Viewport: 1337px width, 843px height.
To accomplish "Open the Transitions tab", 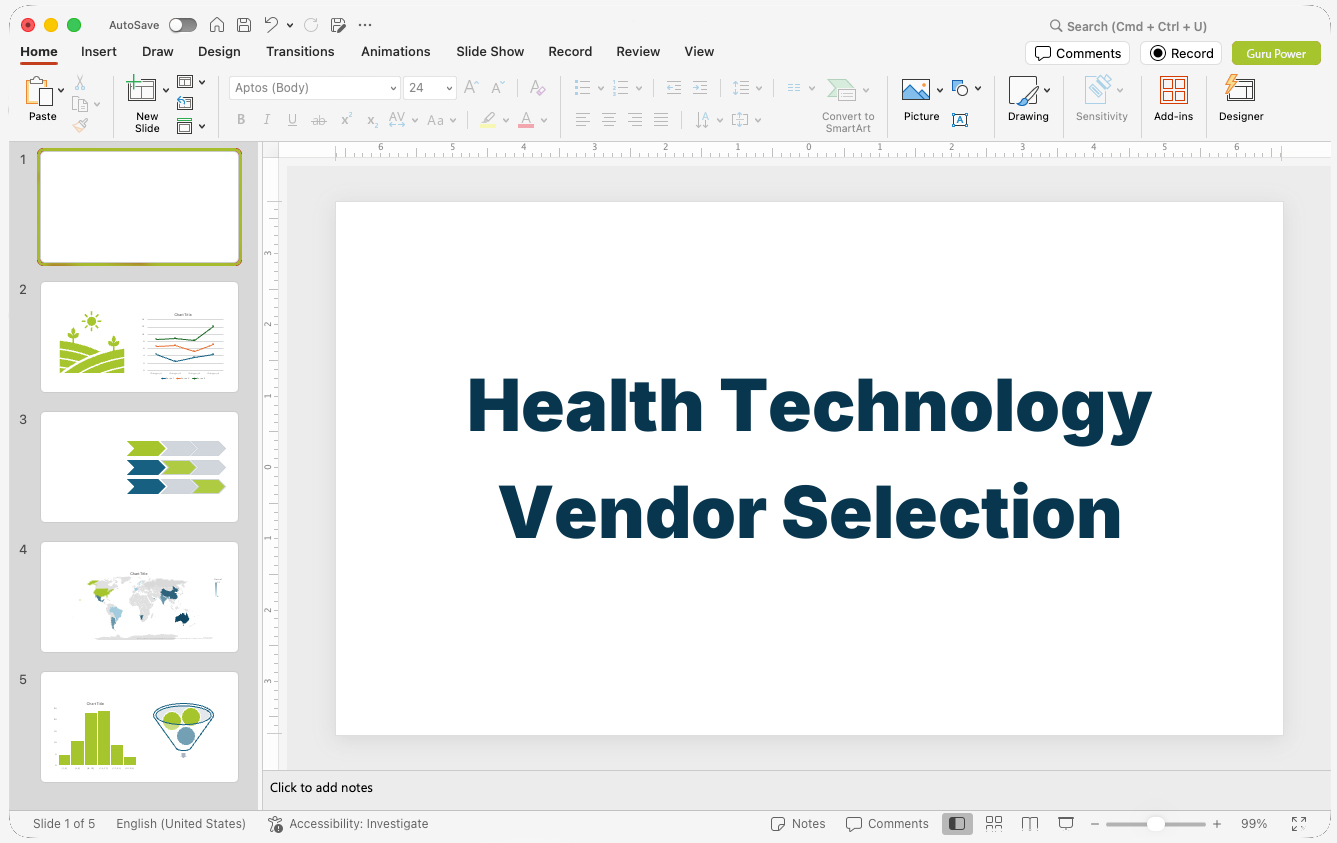I will click(x=300, y=51).
